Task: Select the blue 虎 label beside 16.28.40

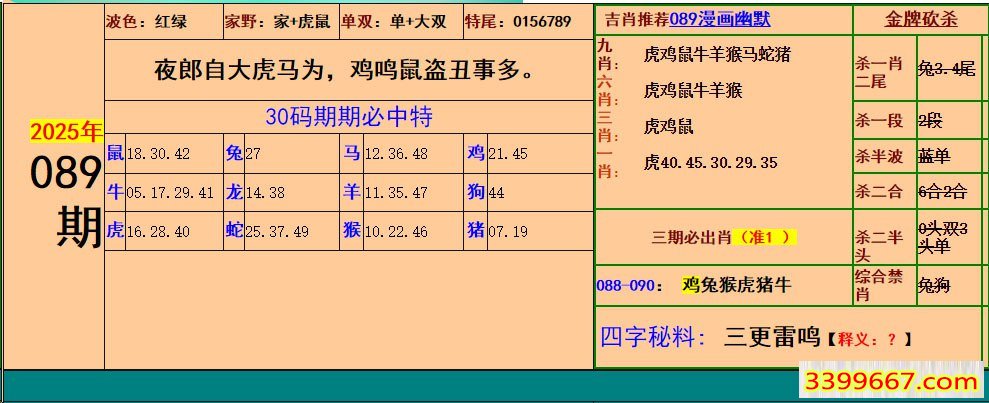Action: click(x=115, y=231)
